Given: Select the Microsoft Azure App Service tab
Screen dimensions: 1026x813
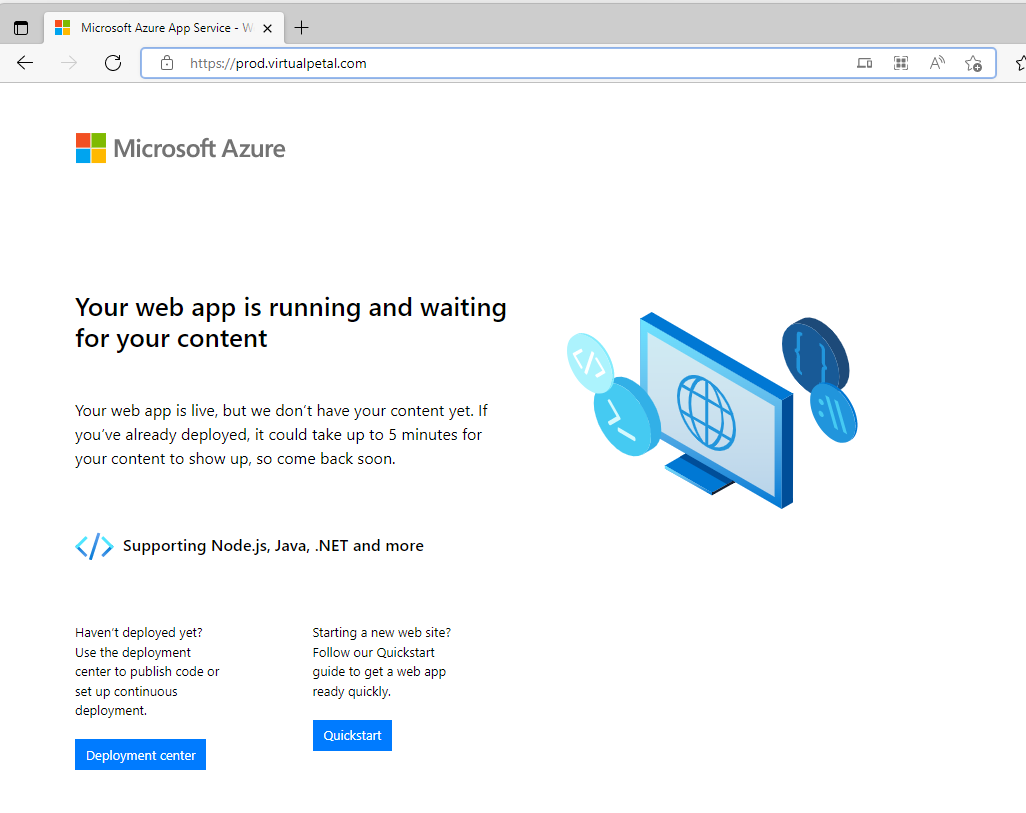Looking at the screenshot, I should click(x=164, y=28).
